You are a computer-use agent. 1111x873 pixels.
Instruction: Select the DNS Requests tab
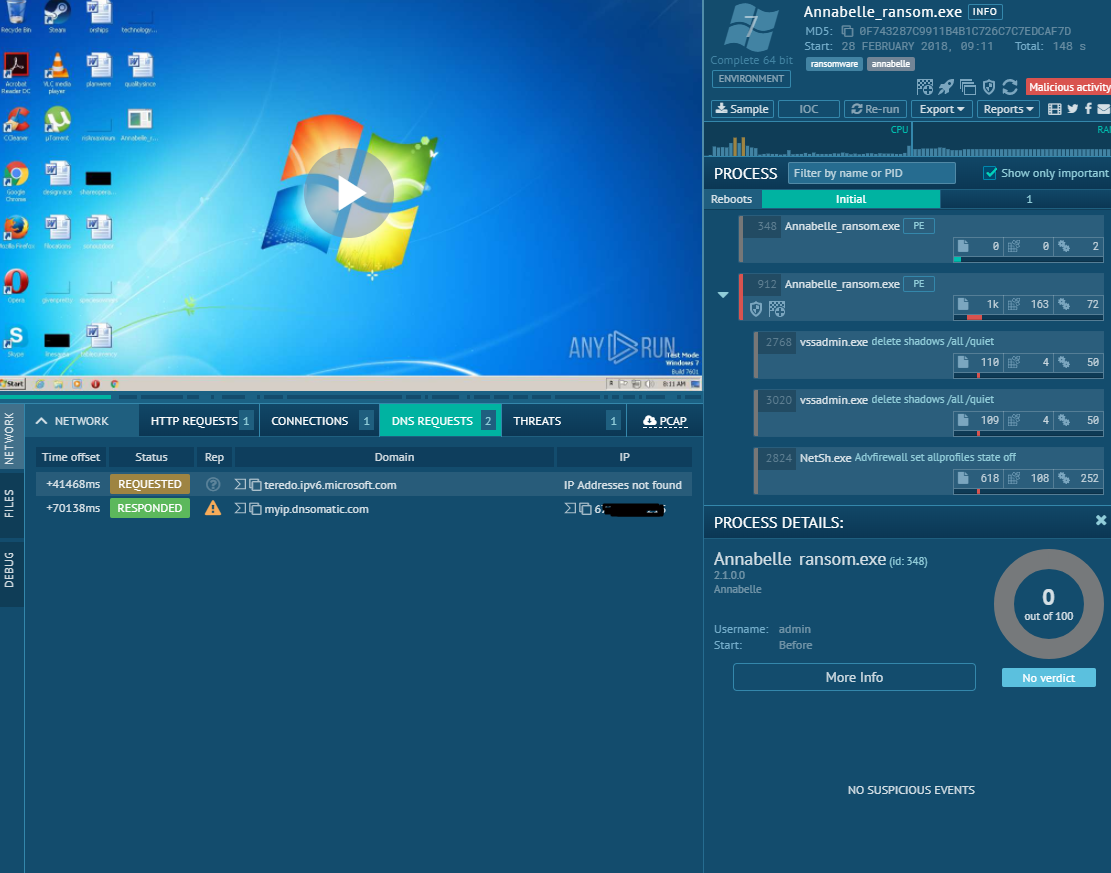click(x=440, y=421)
